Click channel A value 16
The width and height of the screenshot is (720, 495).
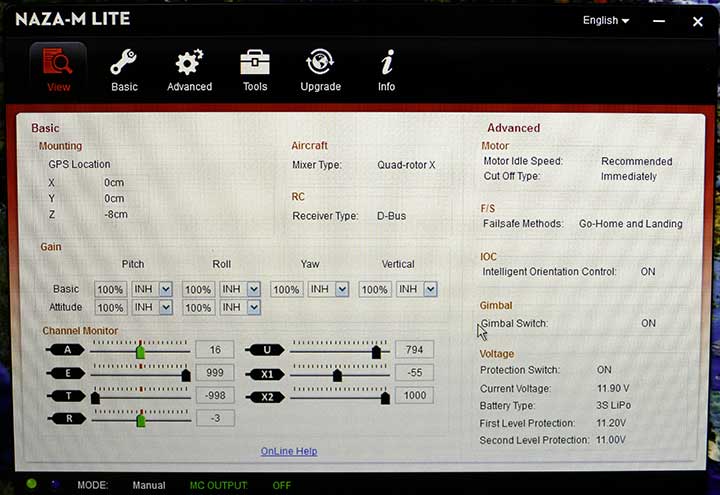point(215,350)
